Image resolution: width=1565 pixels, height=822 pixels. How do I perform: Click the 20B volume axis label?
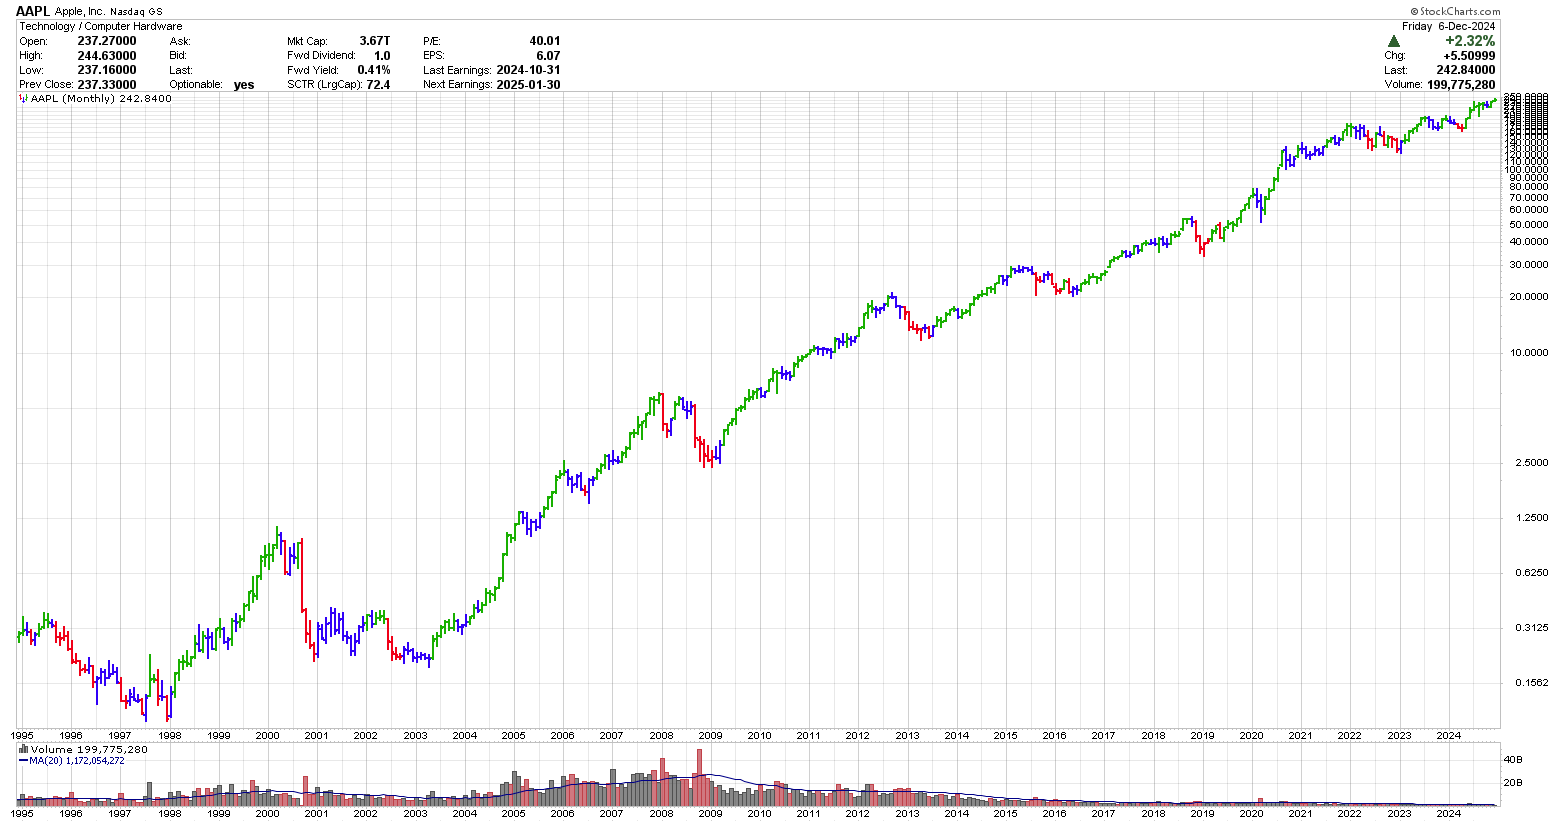pyautogui.click(x=1513, y=783)
